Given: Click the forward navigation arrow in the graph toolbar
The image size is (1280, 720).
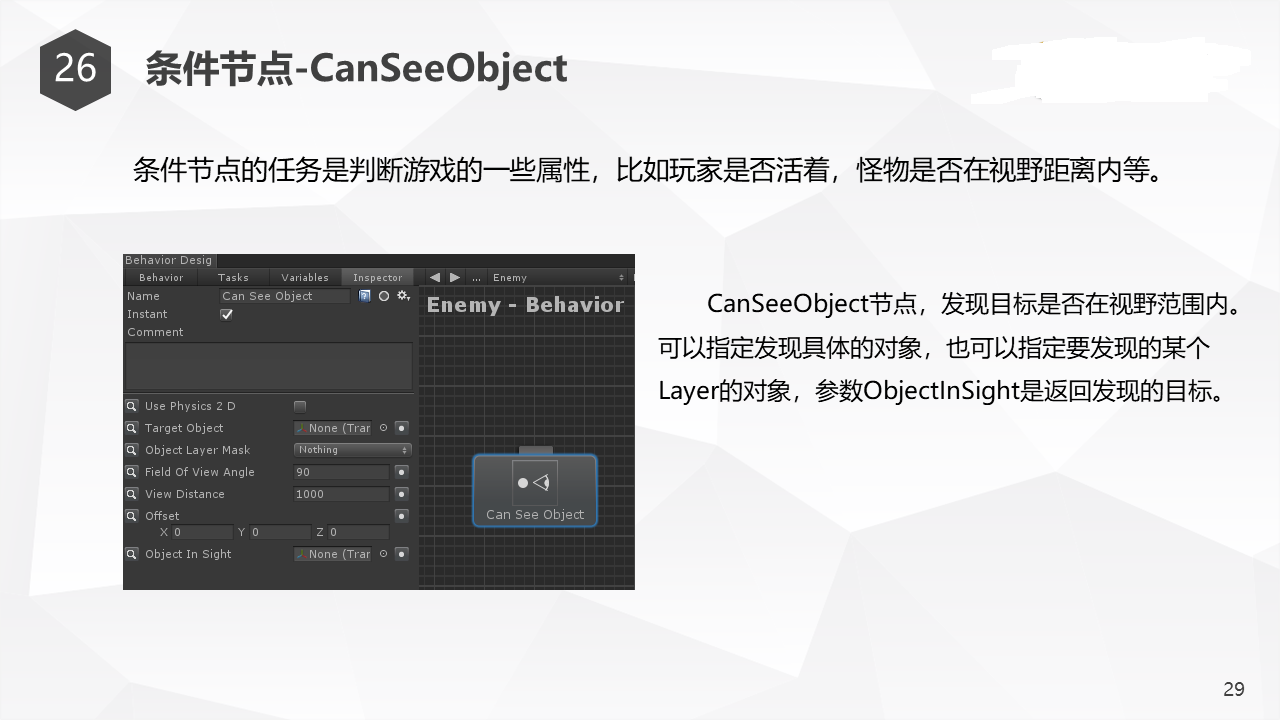Looking at the screenshot, I should point(455,277).
